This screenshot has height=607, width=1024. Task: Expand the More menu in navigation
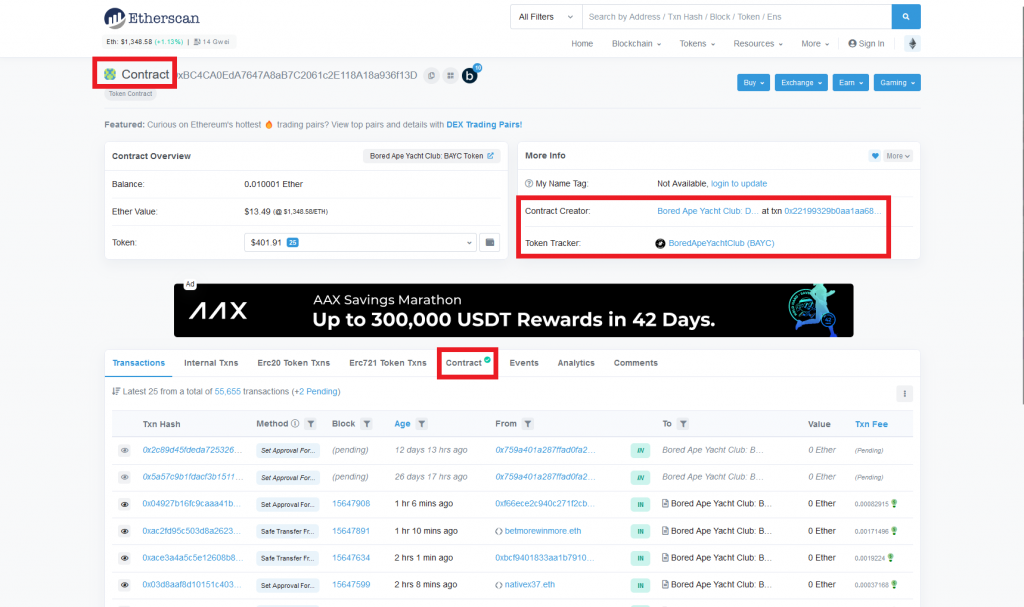815,44
